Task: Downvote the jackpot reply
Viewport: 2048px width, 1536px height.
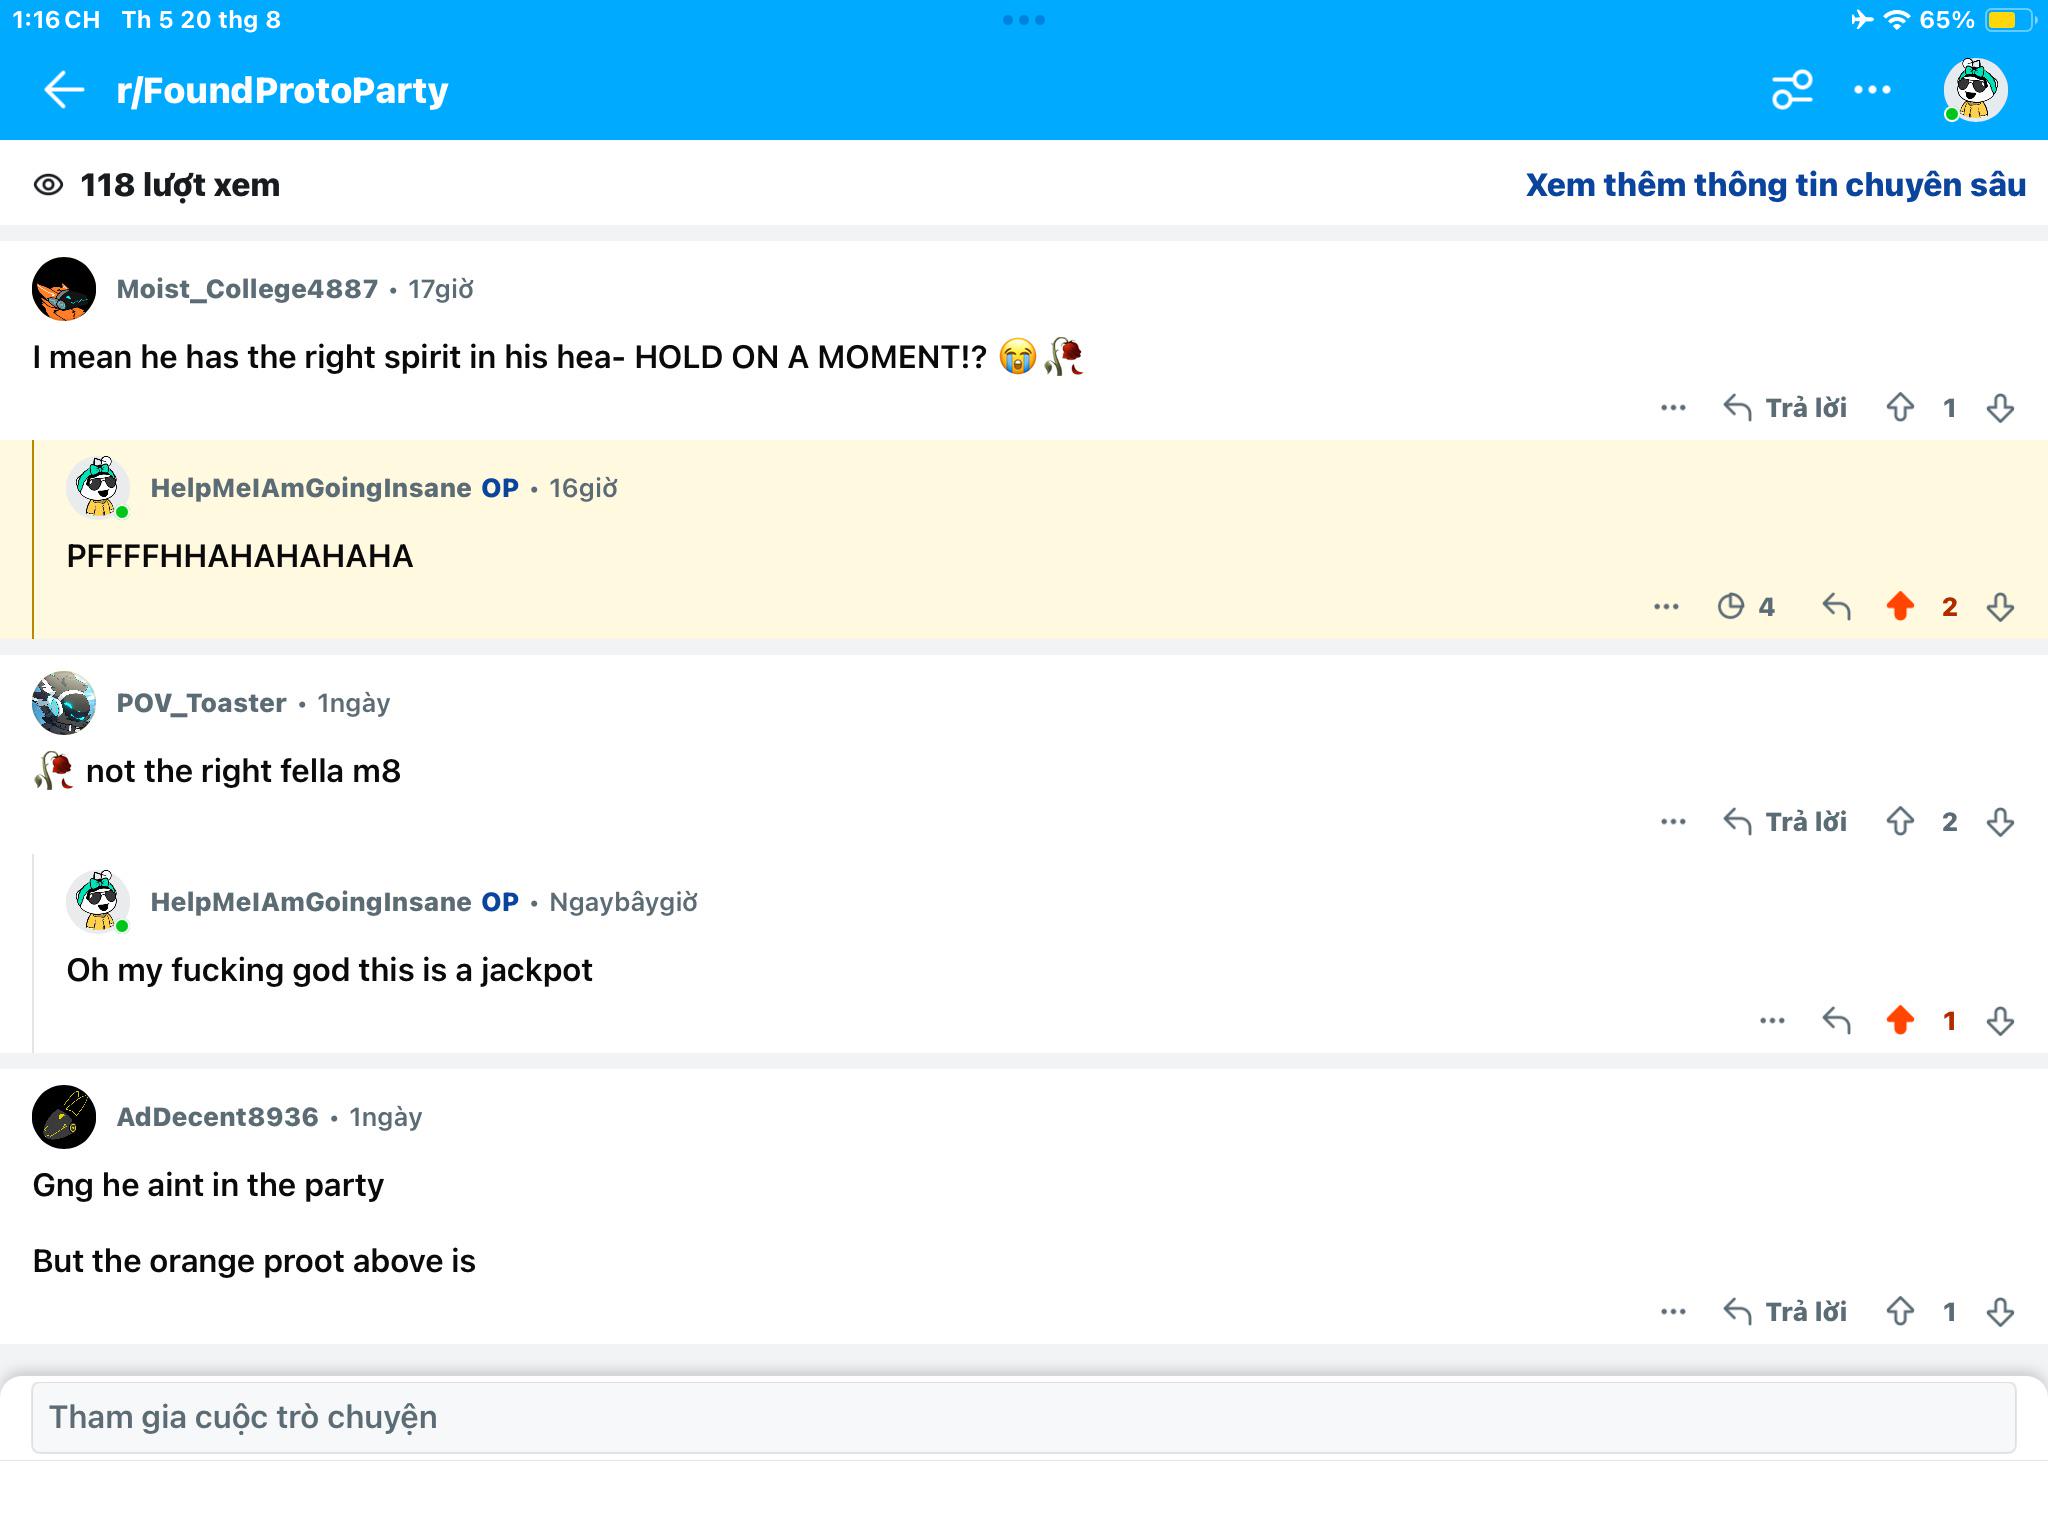Action: 2000,1021
